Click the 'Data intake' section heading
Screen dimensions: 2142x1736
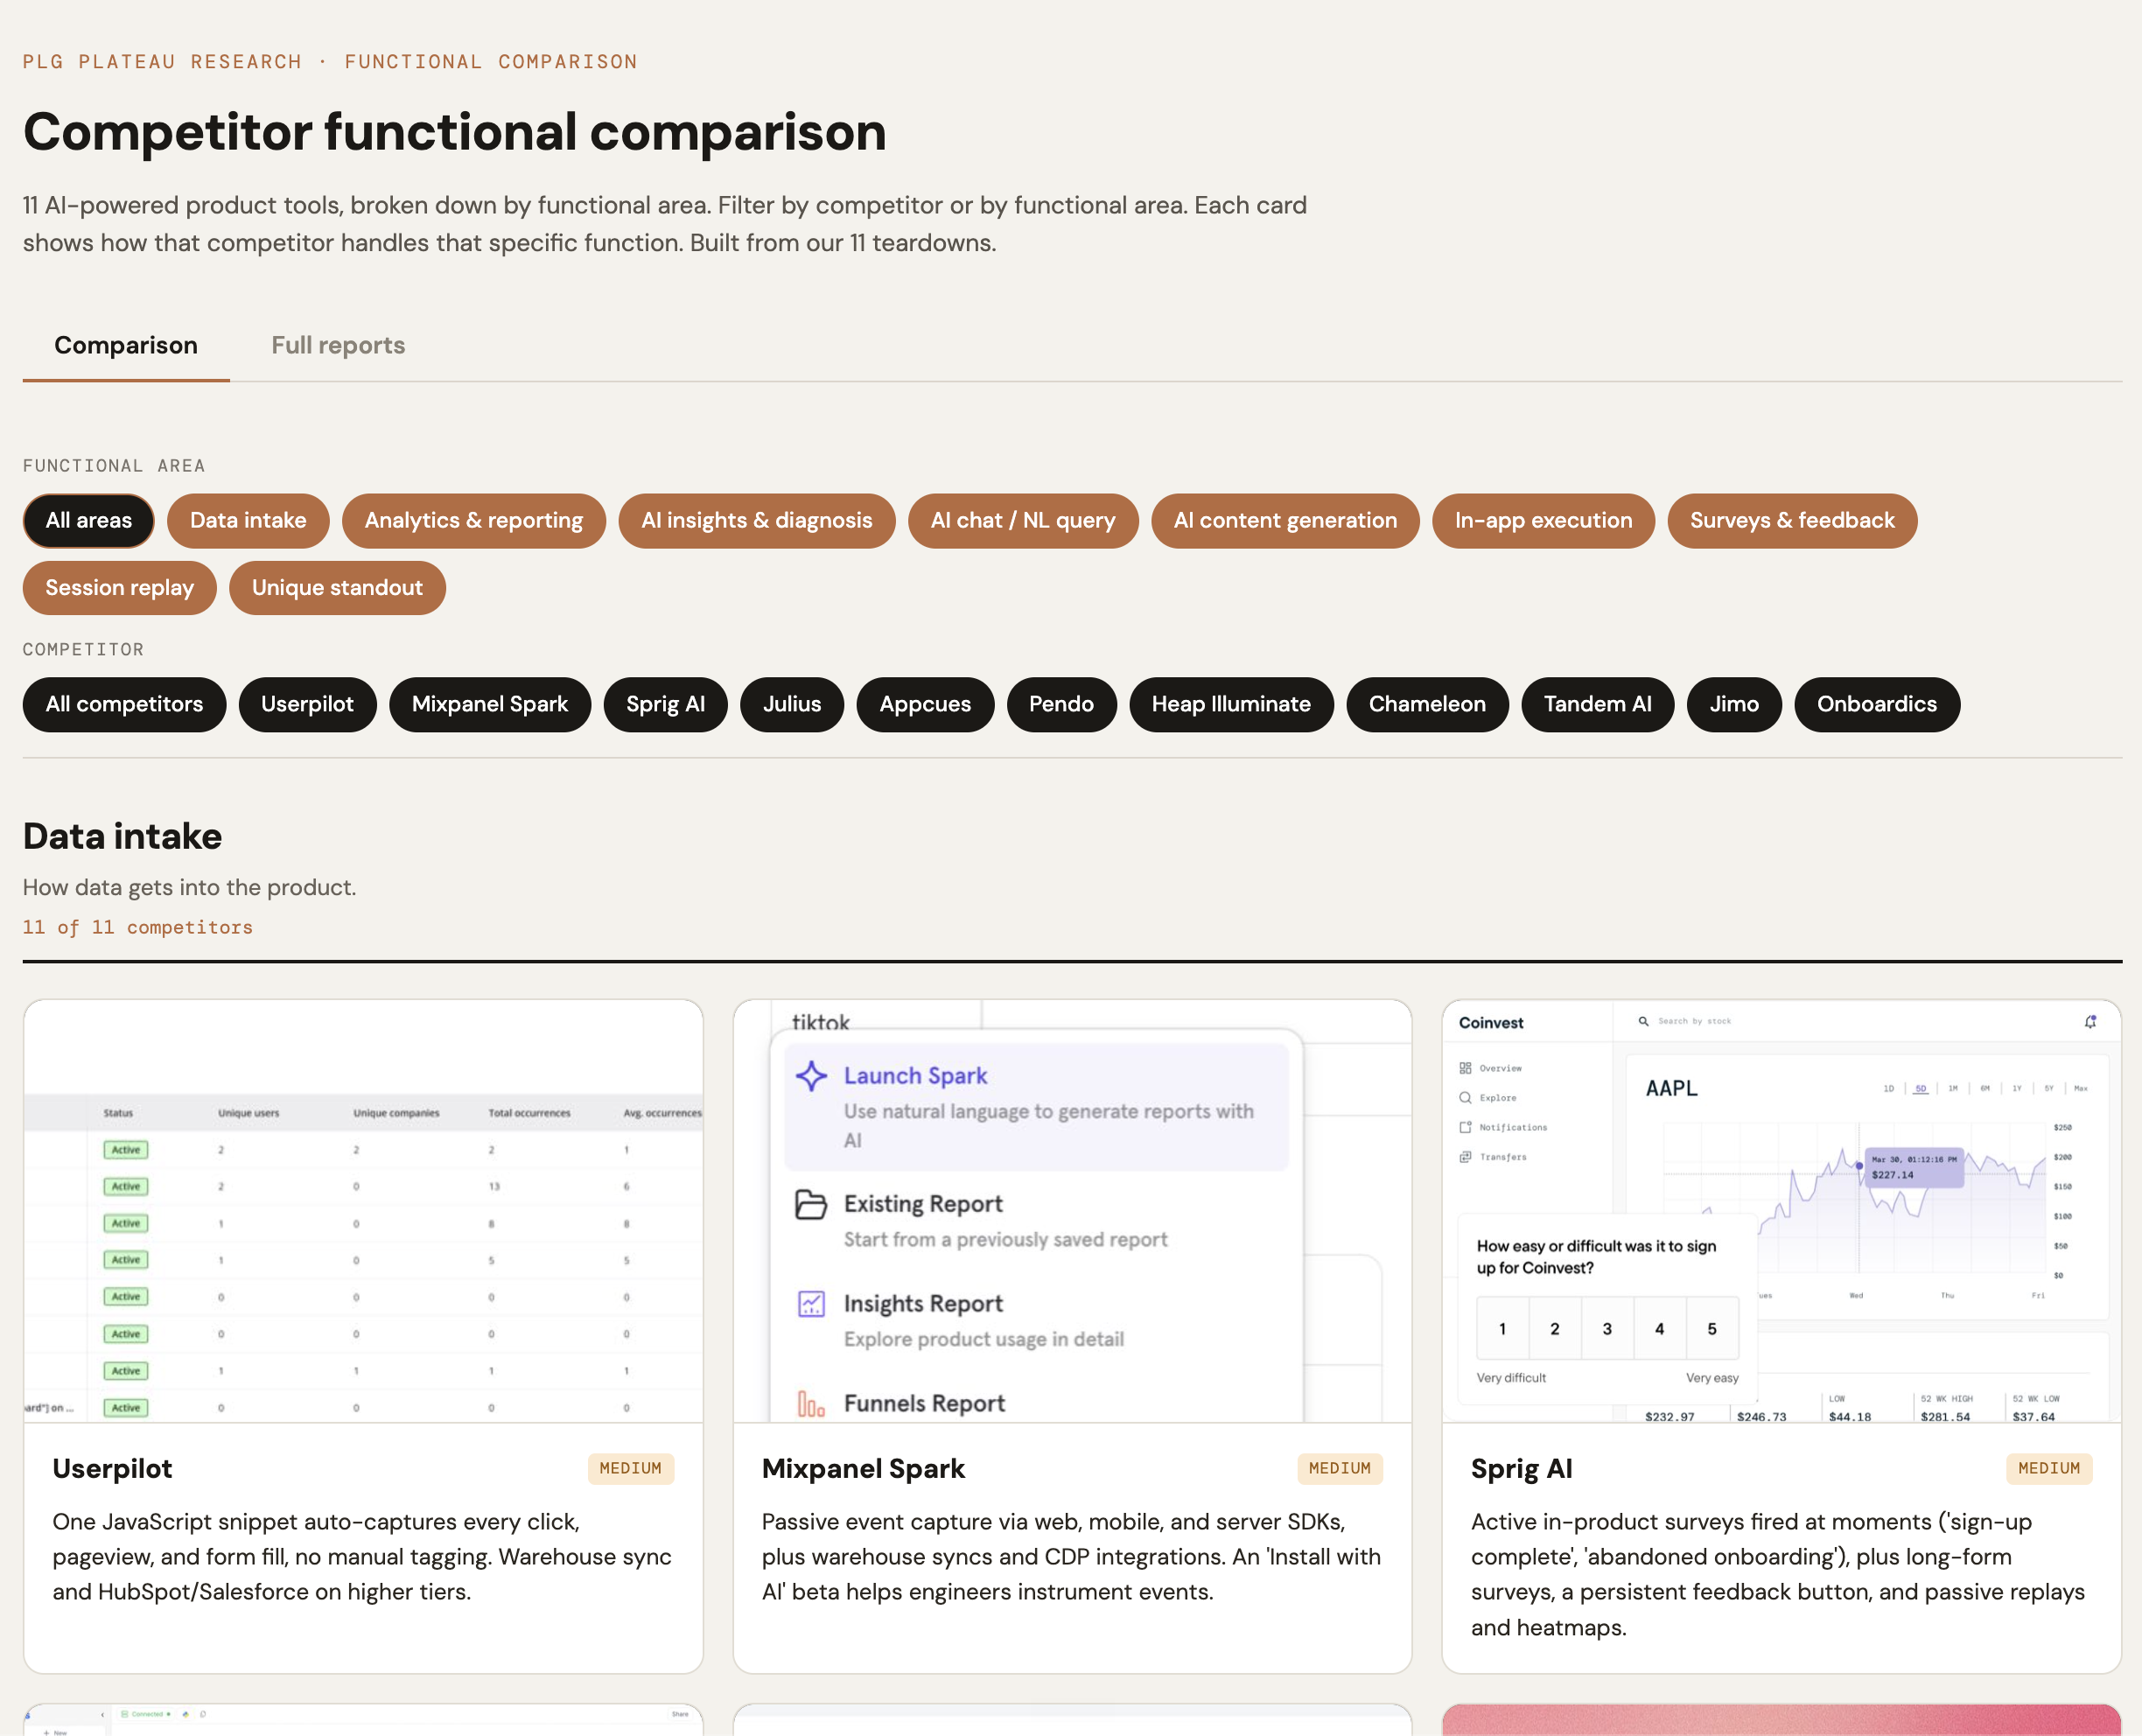123,837
